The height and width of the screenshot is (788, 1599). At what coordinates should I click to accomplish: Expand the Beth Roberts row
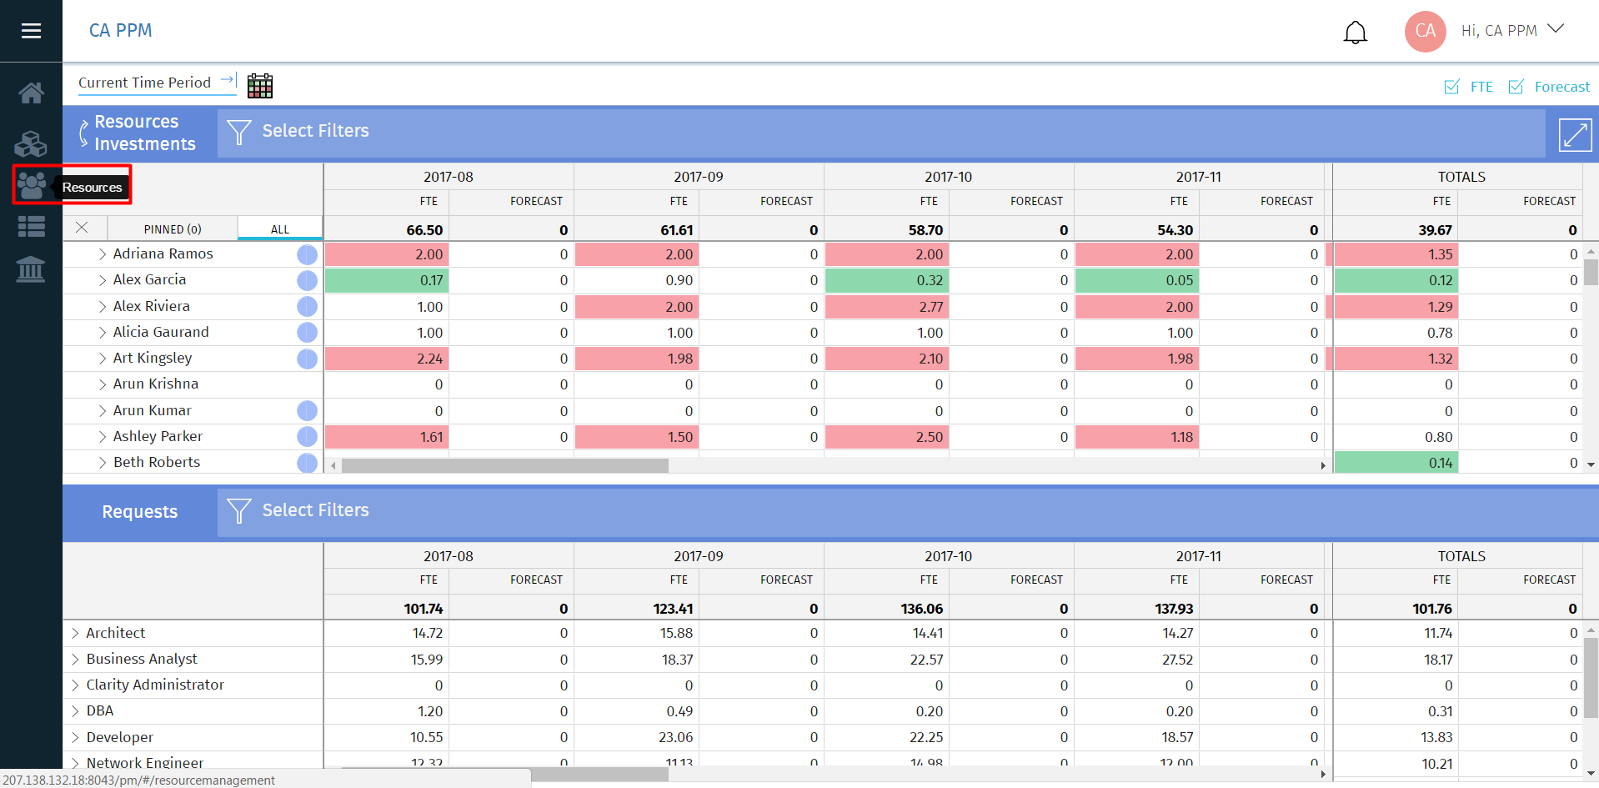coord(102,462)
